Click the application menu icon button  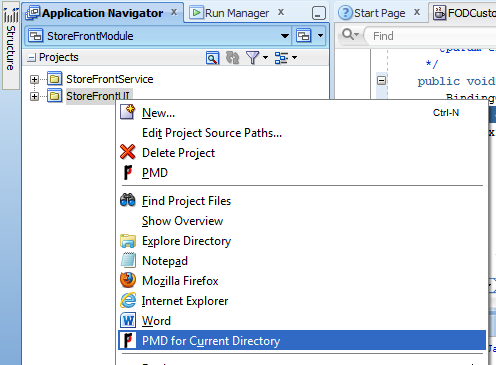click(304, 36)
